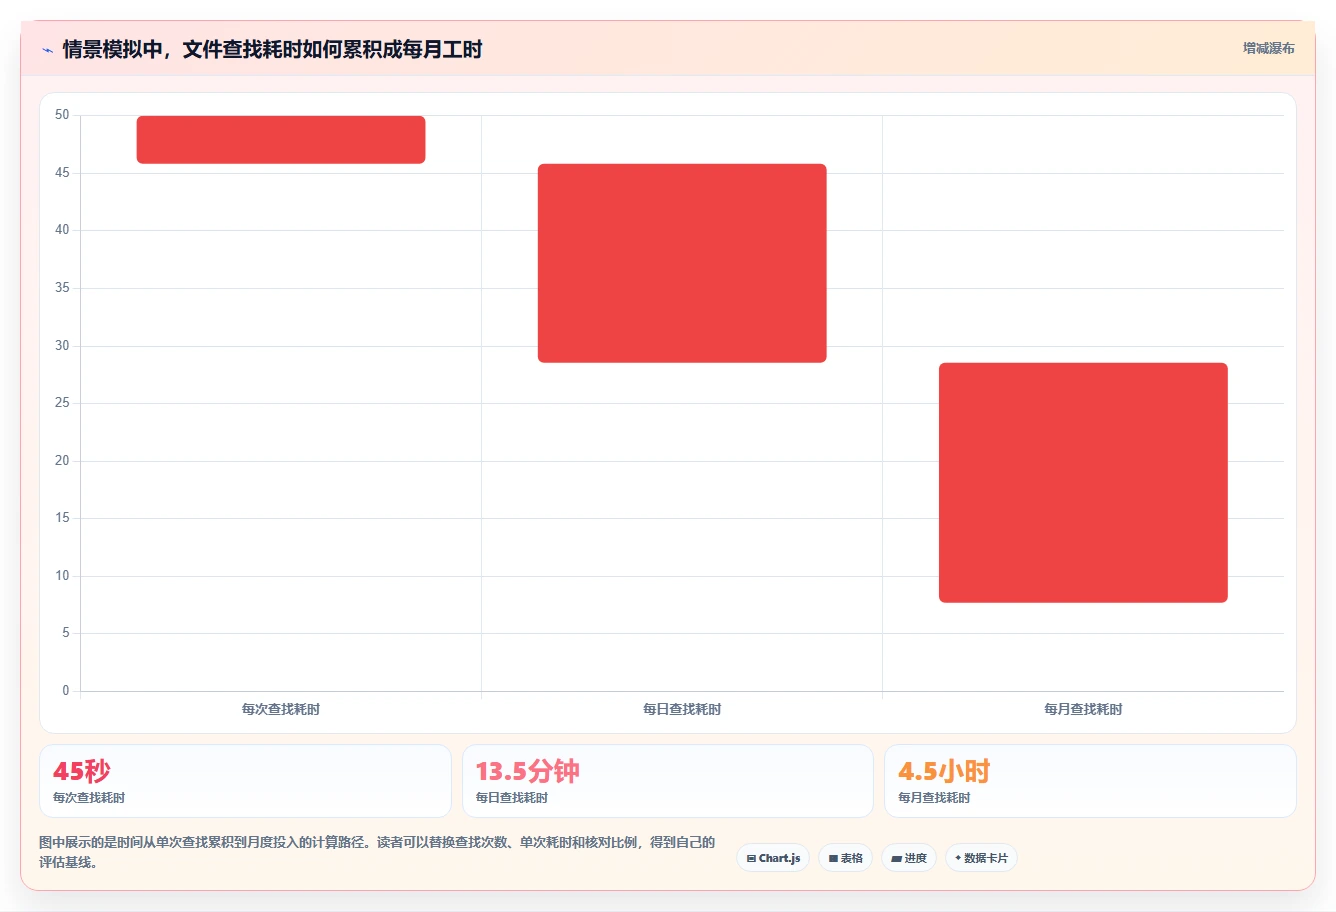
Task: Select the 进度 tag chip
Action: [x=908, y=858]
